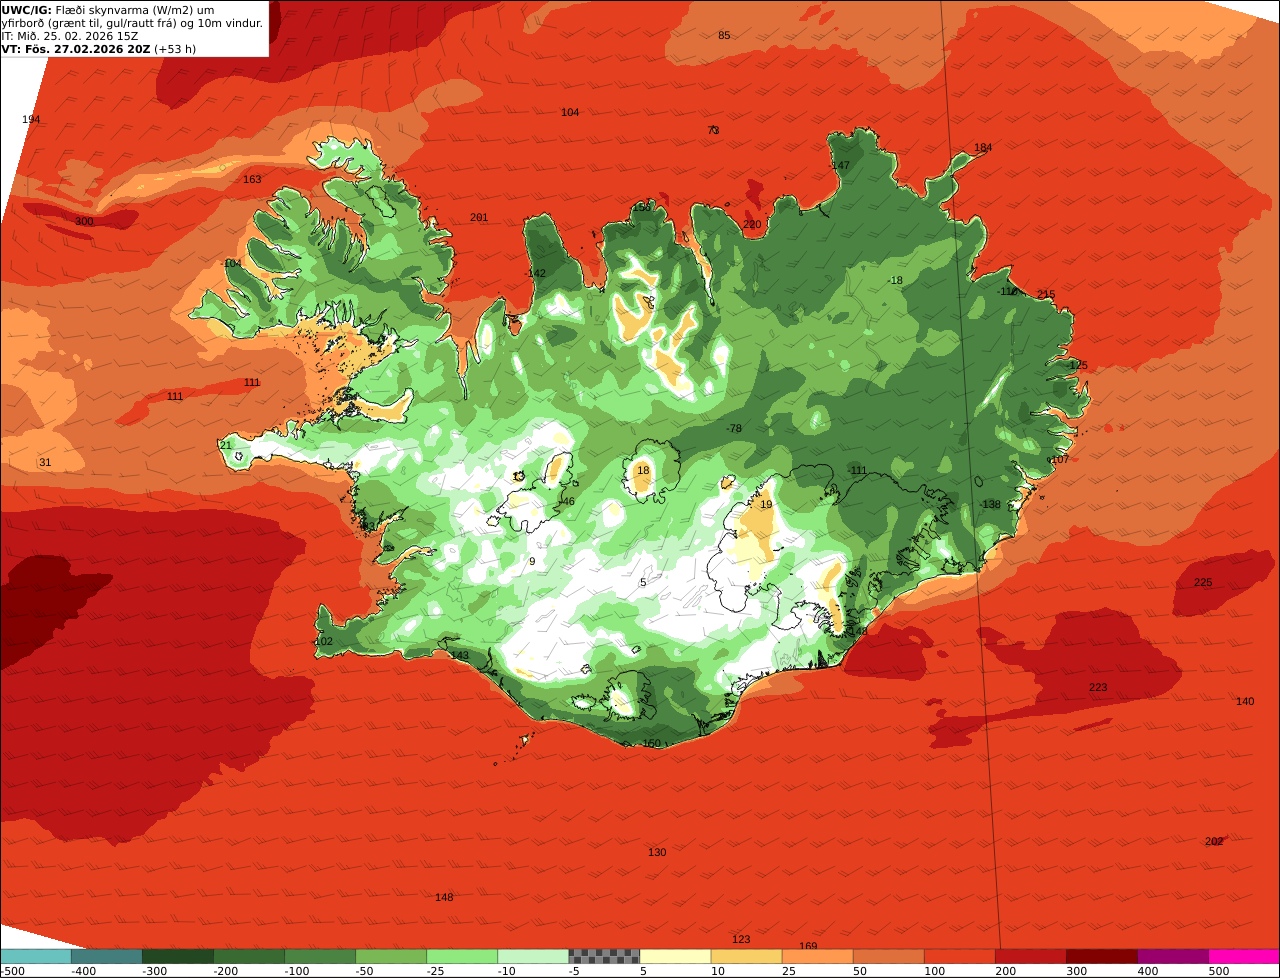1280x978 pixels.
Task: Select the gray checkered -5 to 5 swatch
Action: 604,956
